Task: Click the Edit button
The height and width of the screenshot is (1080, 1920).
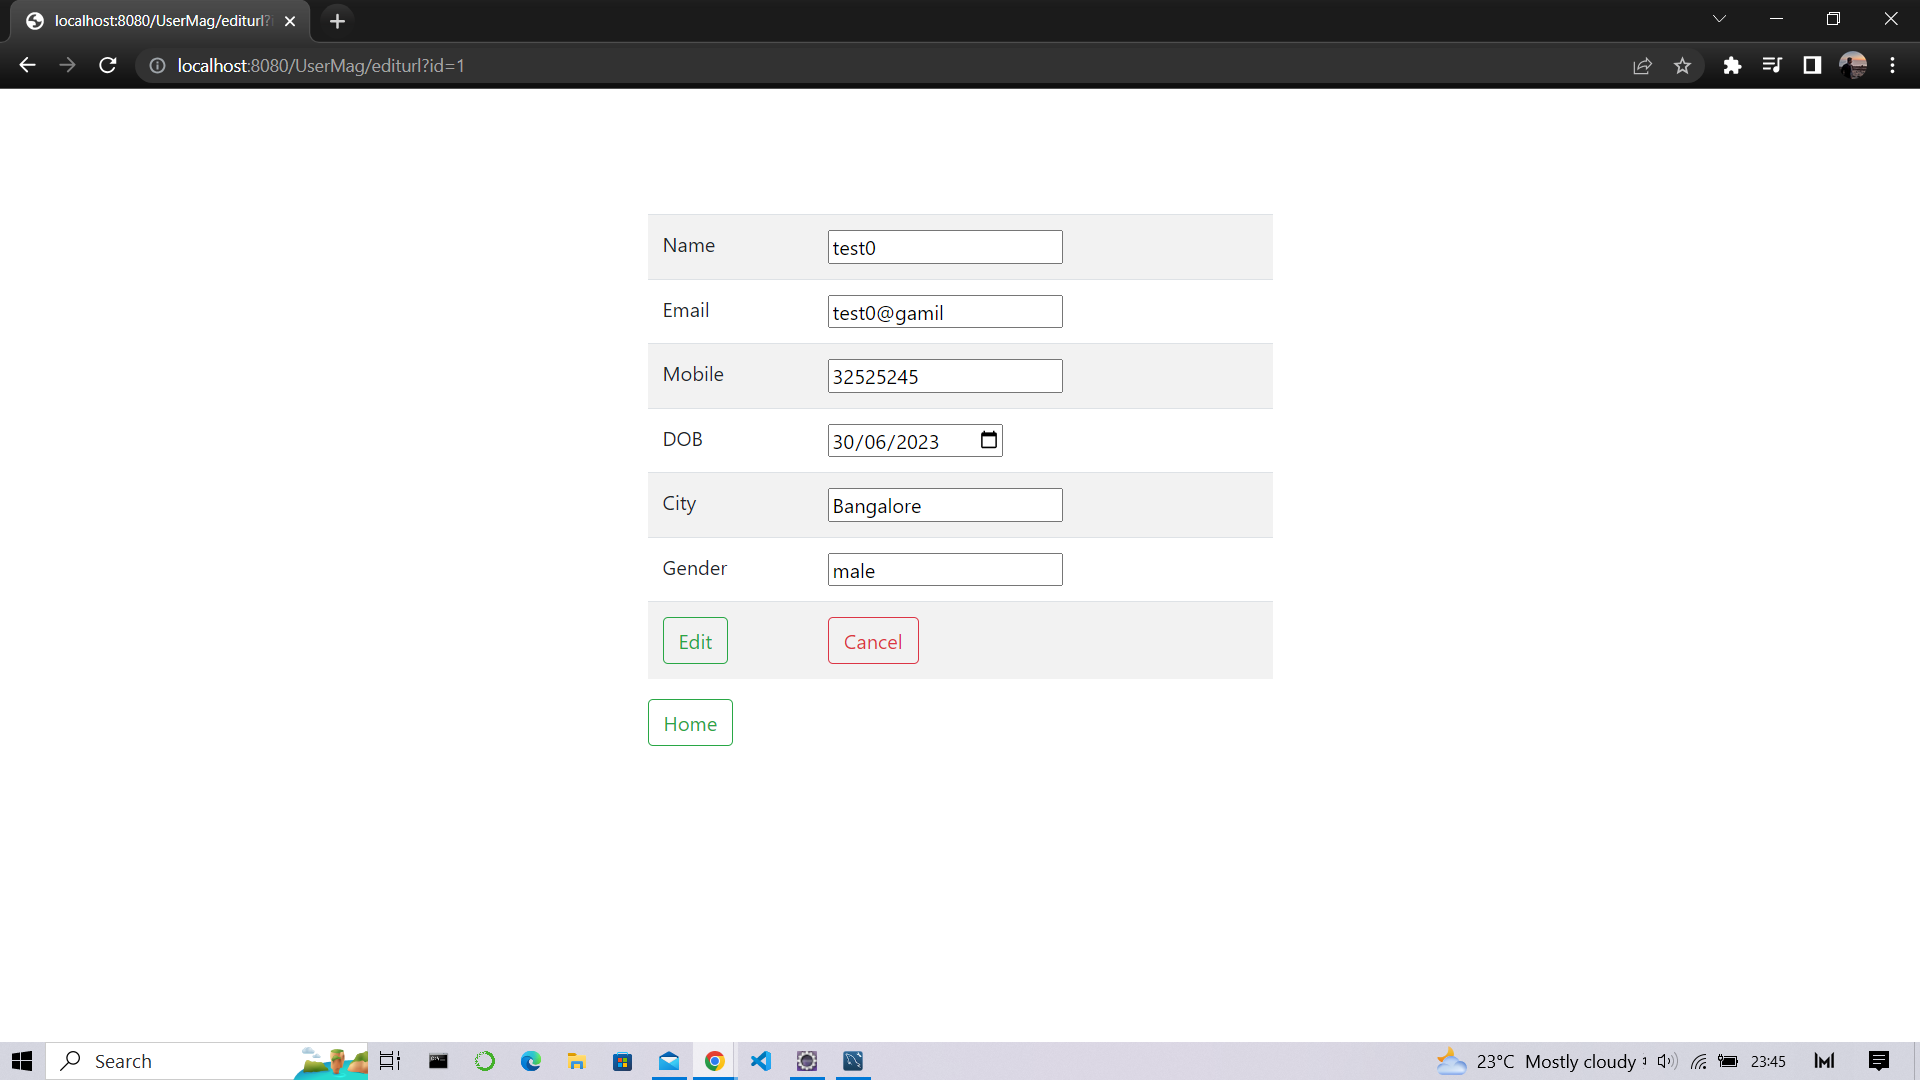Action: (x=694, y=640)
